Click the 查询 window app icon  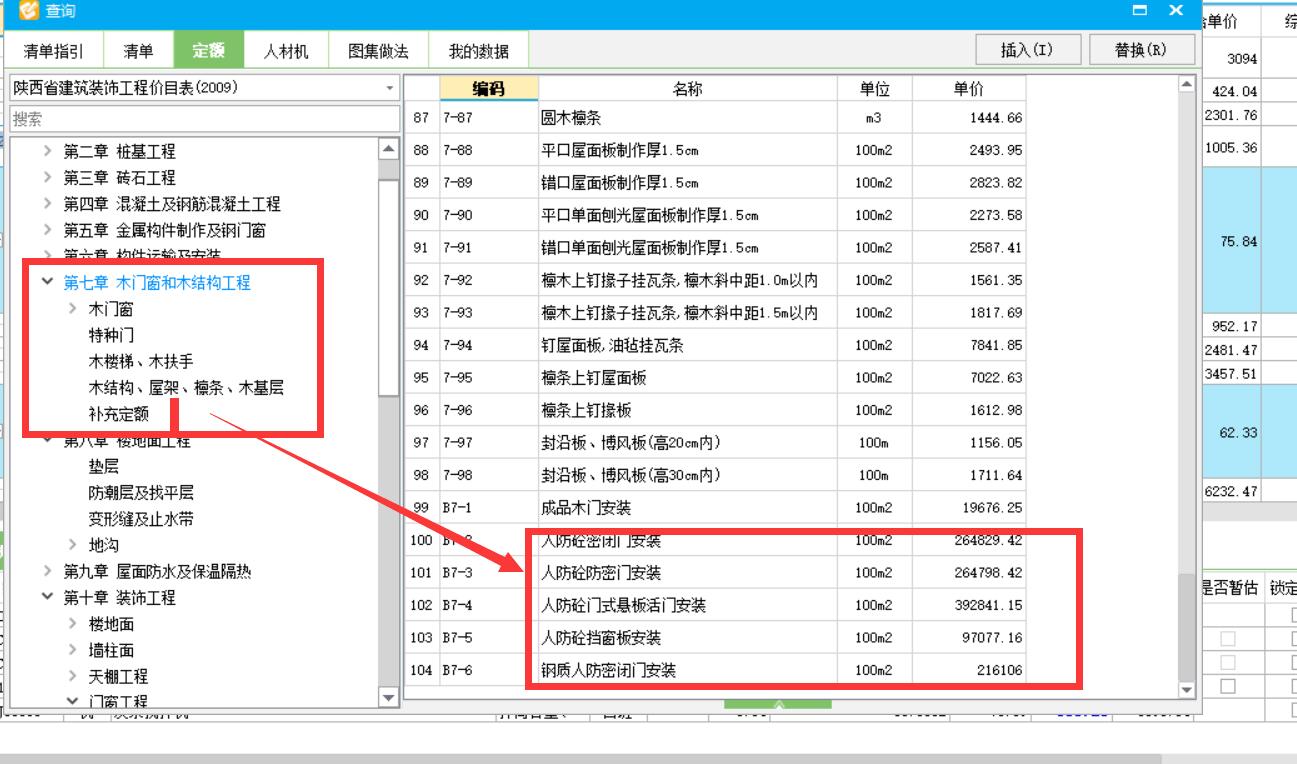(29, 10)
